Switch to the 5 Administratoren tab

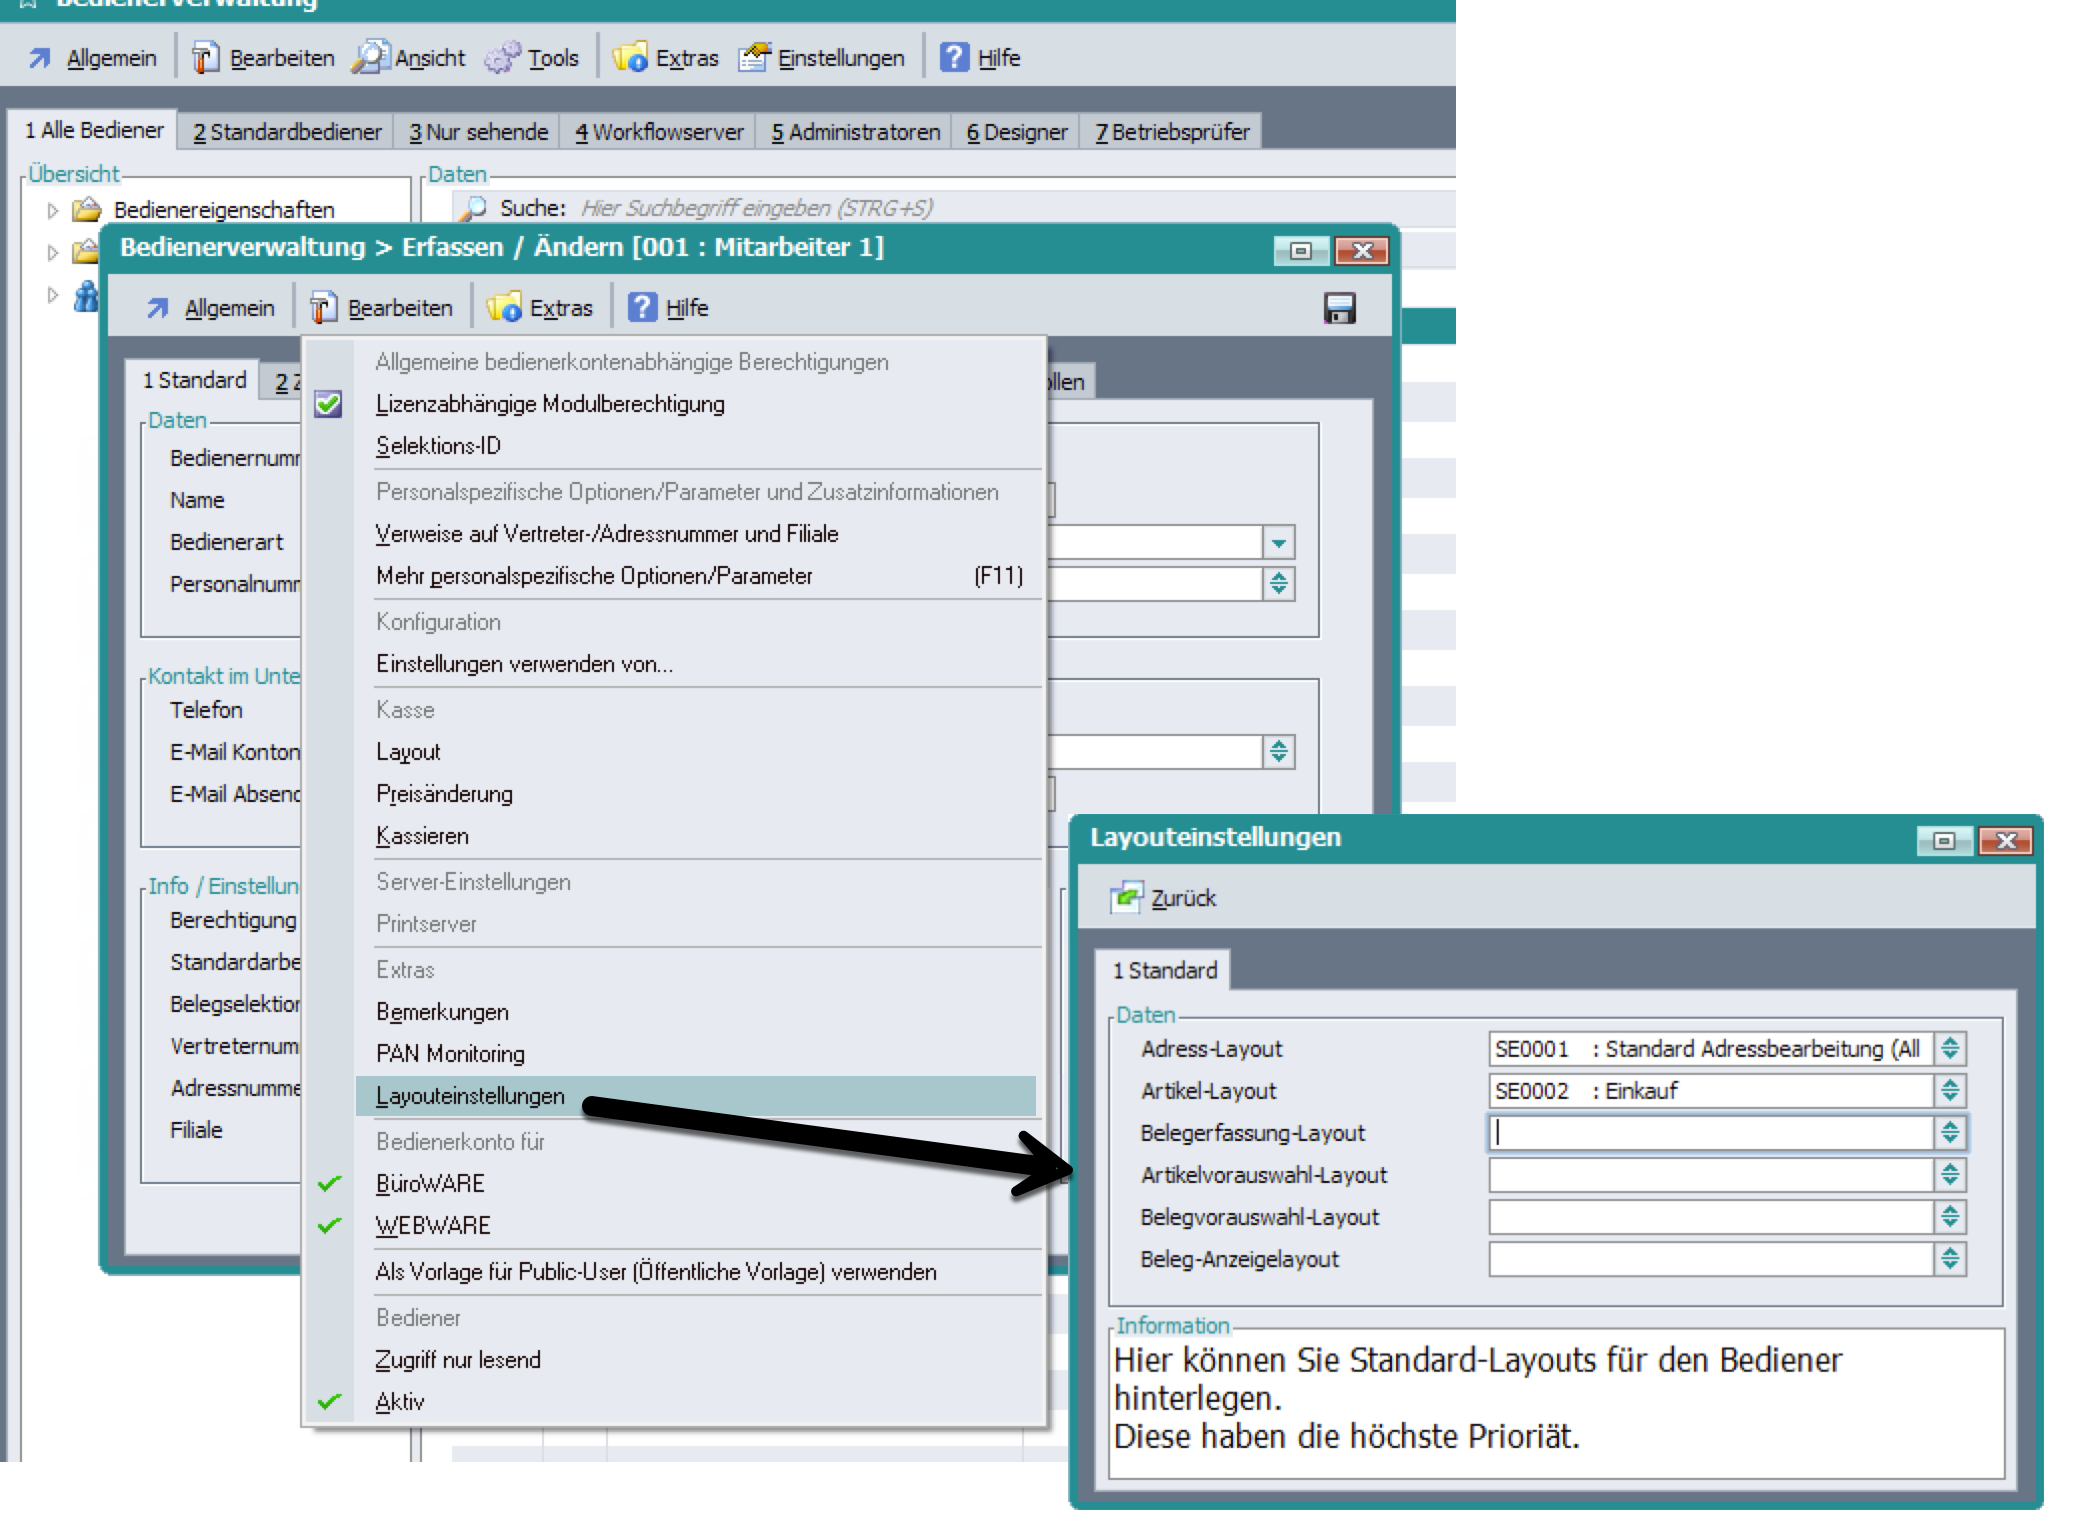click(855, 132)
